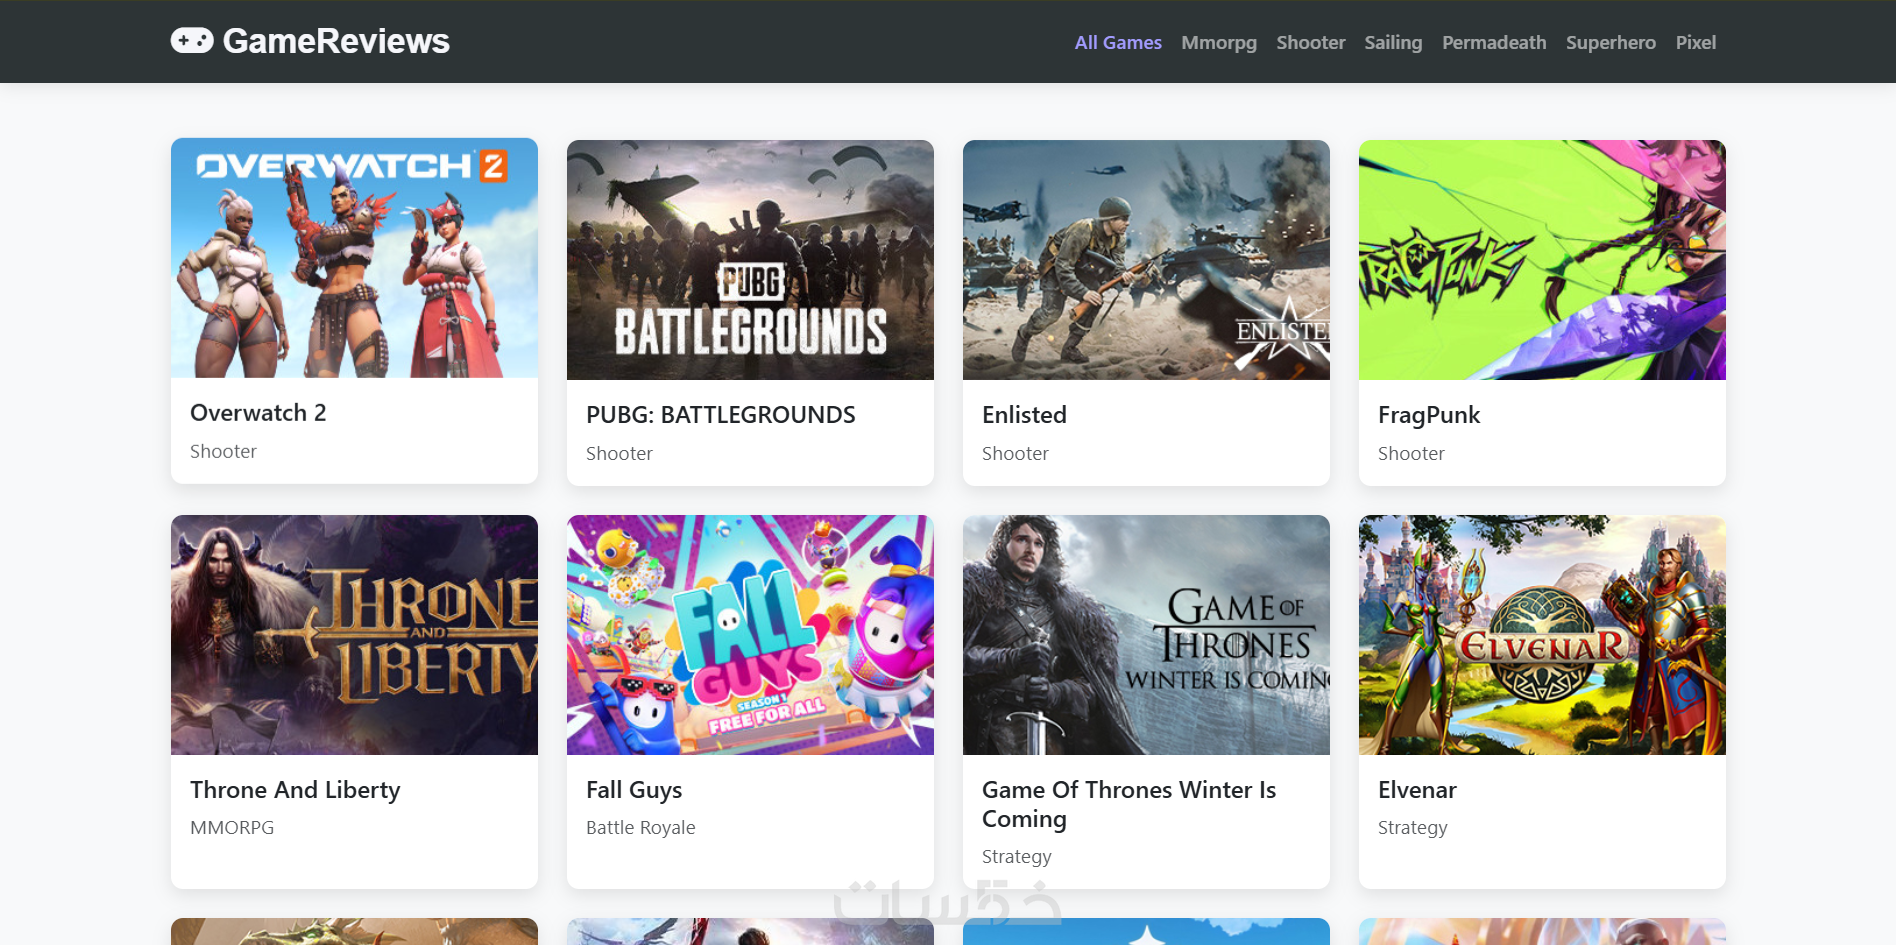Click the Strategy label under Elvenar
1896x945 pixels.
[1412, 827]
